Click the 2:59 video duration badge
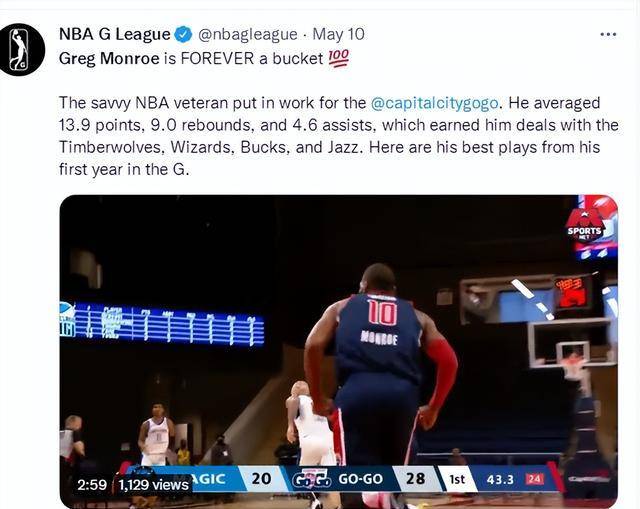Screen dimensions: 640x509 click(x=92, y=485)
